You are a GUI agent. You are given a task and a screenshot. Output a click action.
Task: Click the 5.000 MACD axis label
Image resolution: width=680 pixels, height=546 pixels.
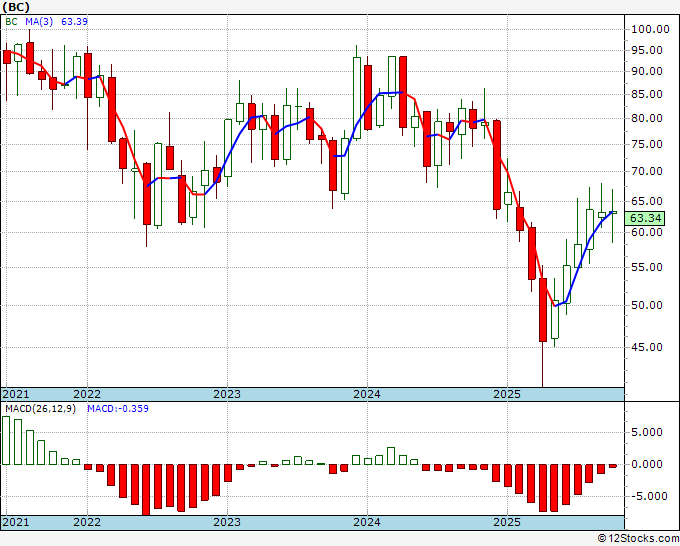[647, 432]
